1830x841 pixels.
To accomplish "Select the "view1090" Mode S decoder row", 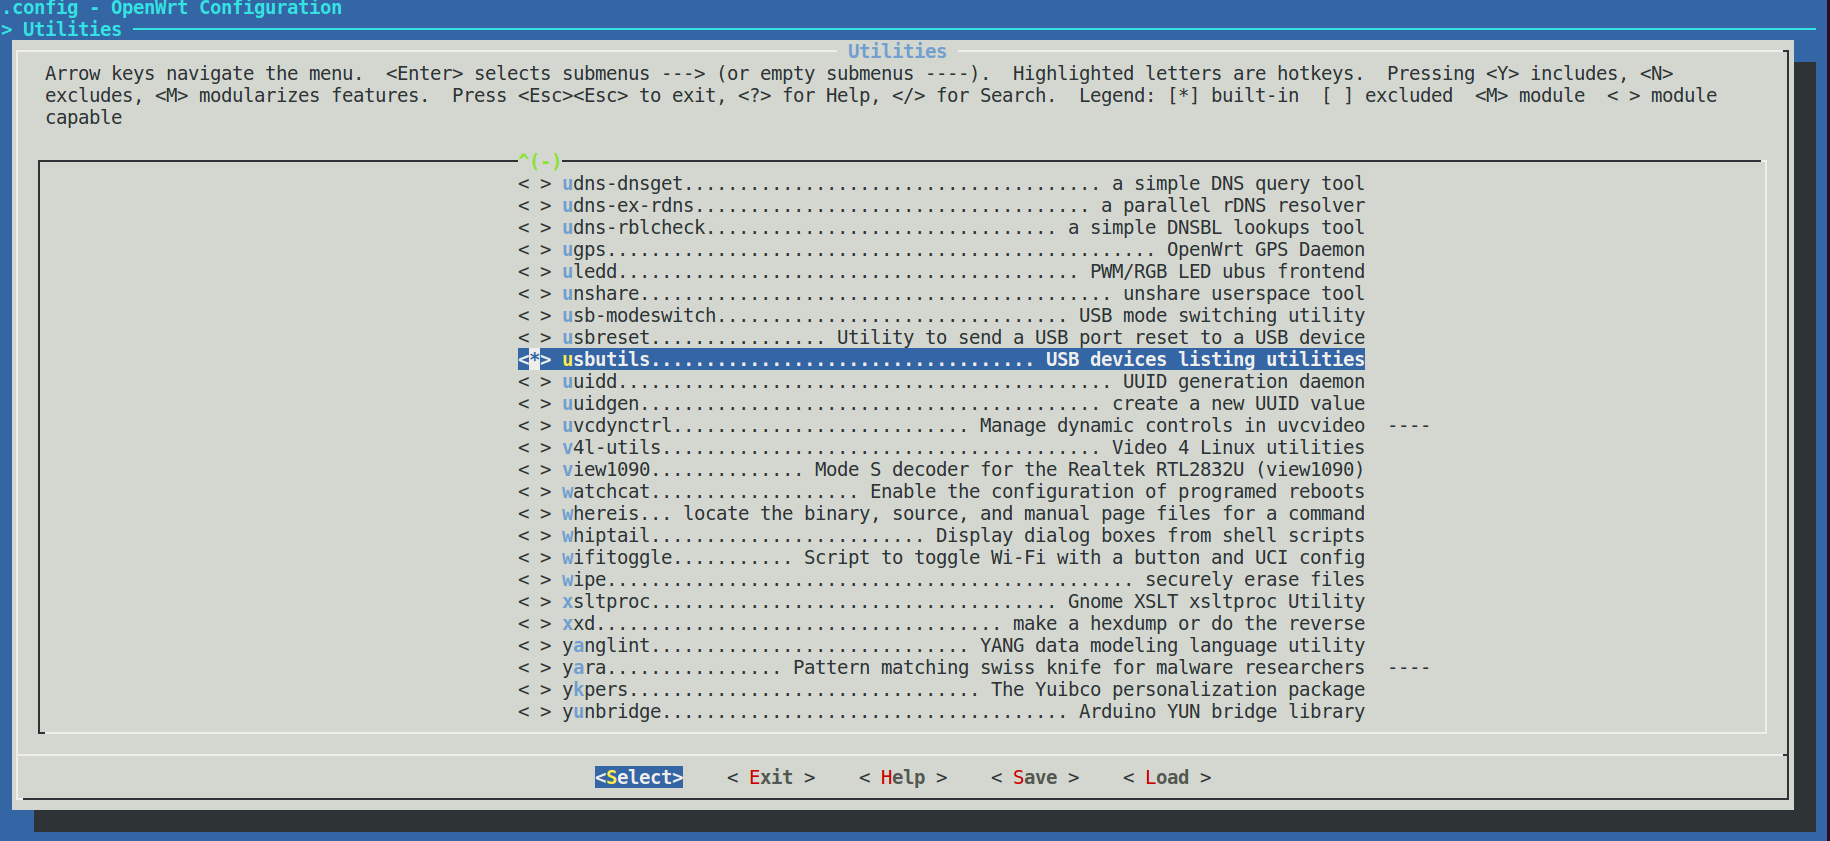I will coord(941,470).
